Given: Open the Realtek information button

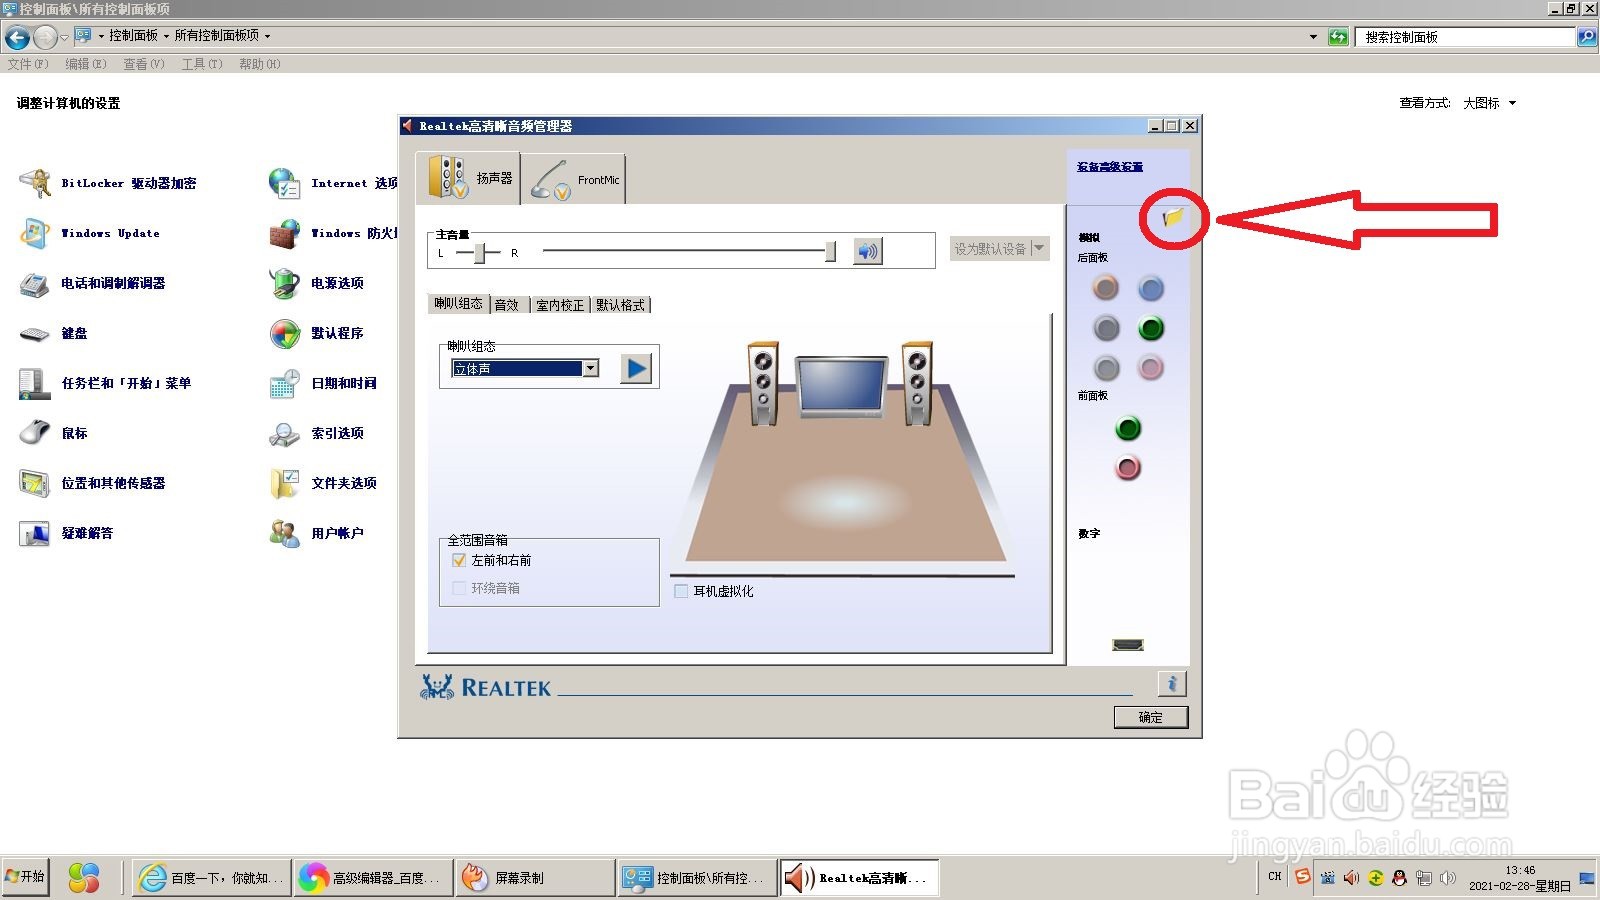Looking at the screenshot, I should [1172, 684].
